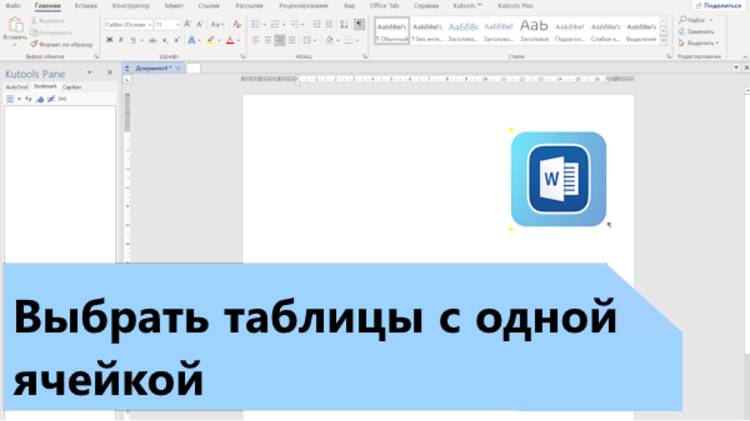Image resolution: width=750 pixels, height=421 pixels.
Task: Open the Файл menu tab
Action: coord(13,6)
